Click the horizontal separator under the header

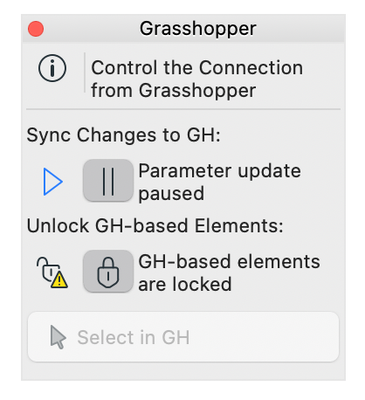click(183, 109)
